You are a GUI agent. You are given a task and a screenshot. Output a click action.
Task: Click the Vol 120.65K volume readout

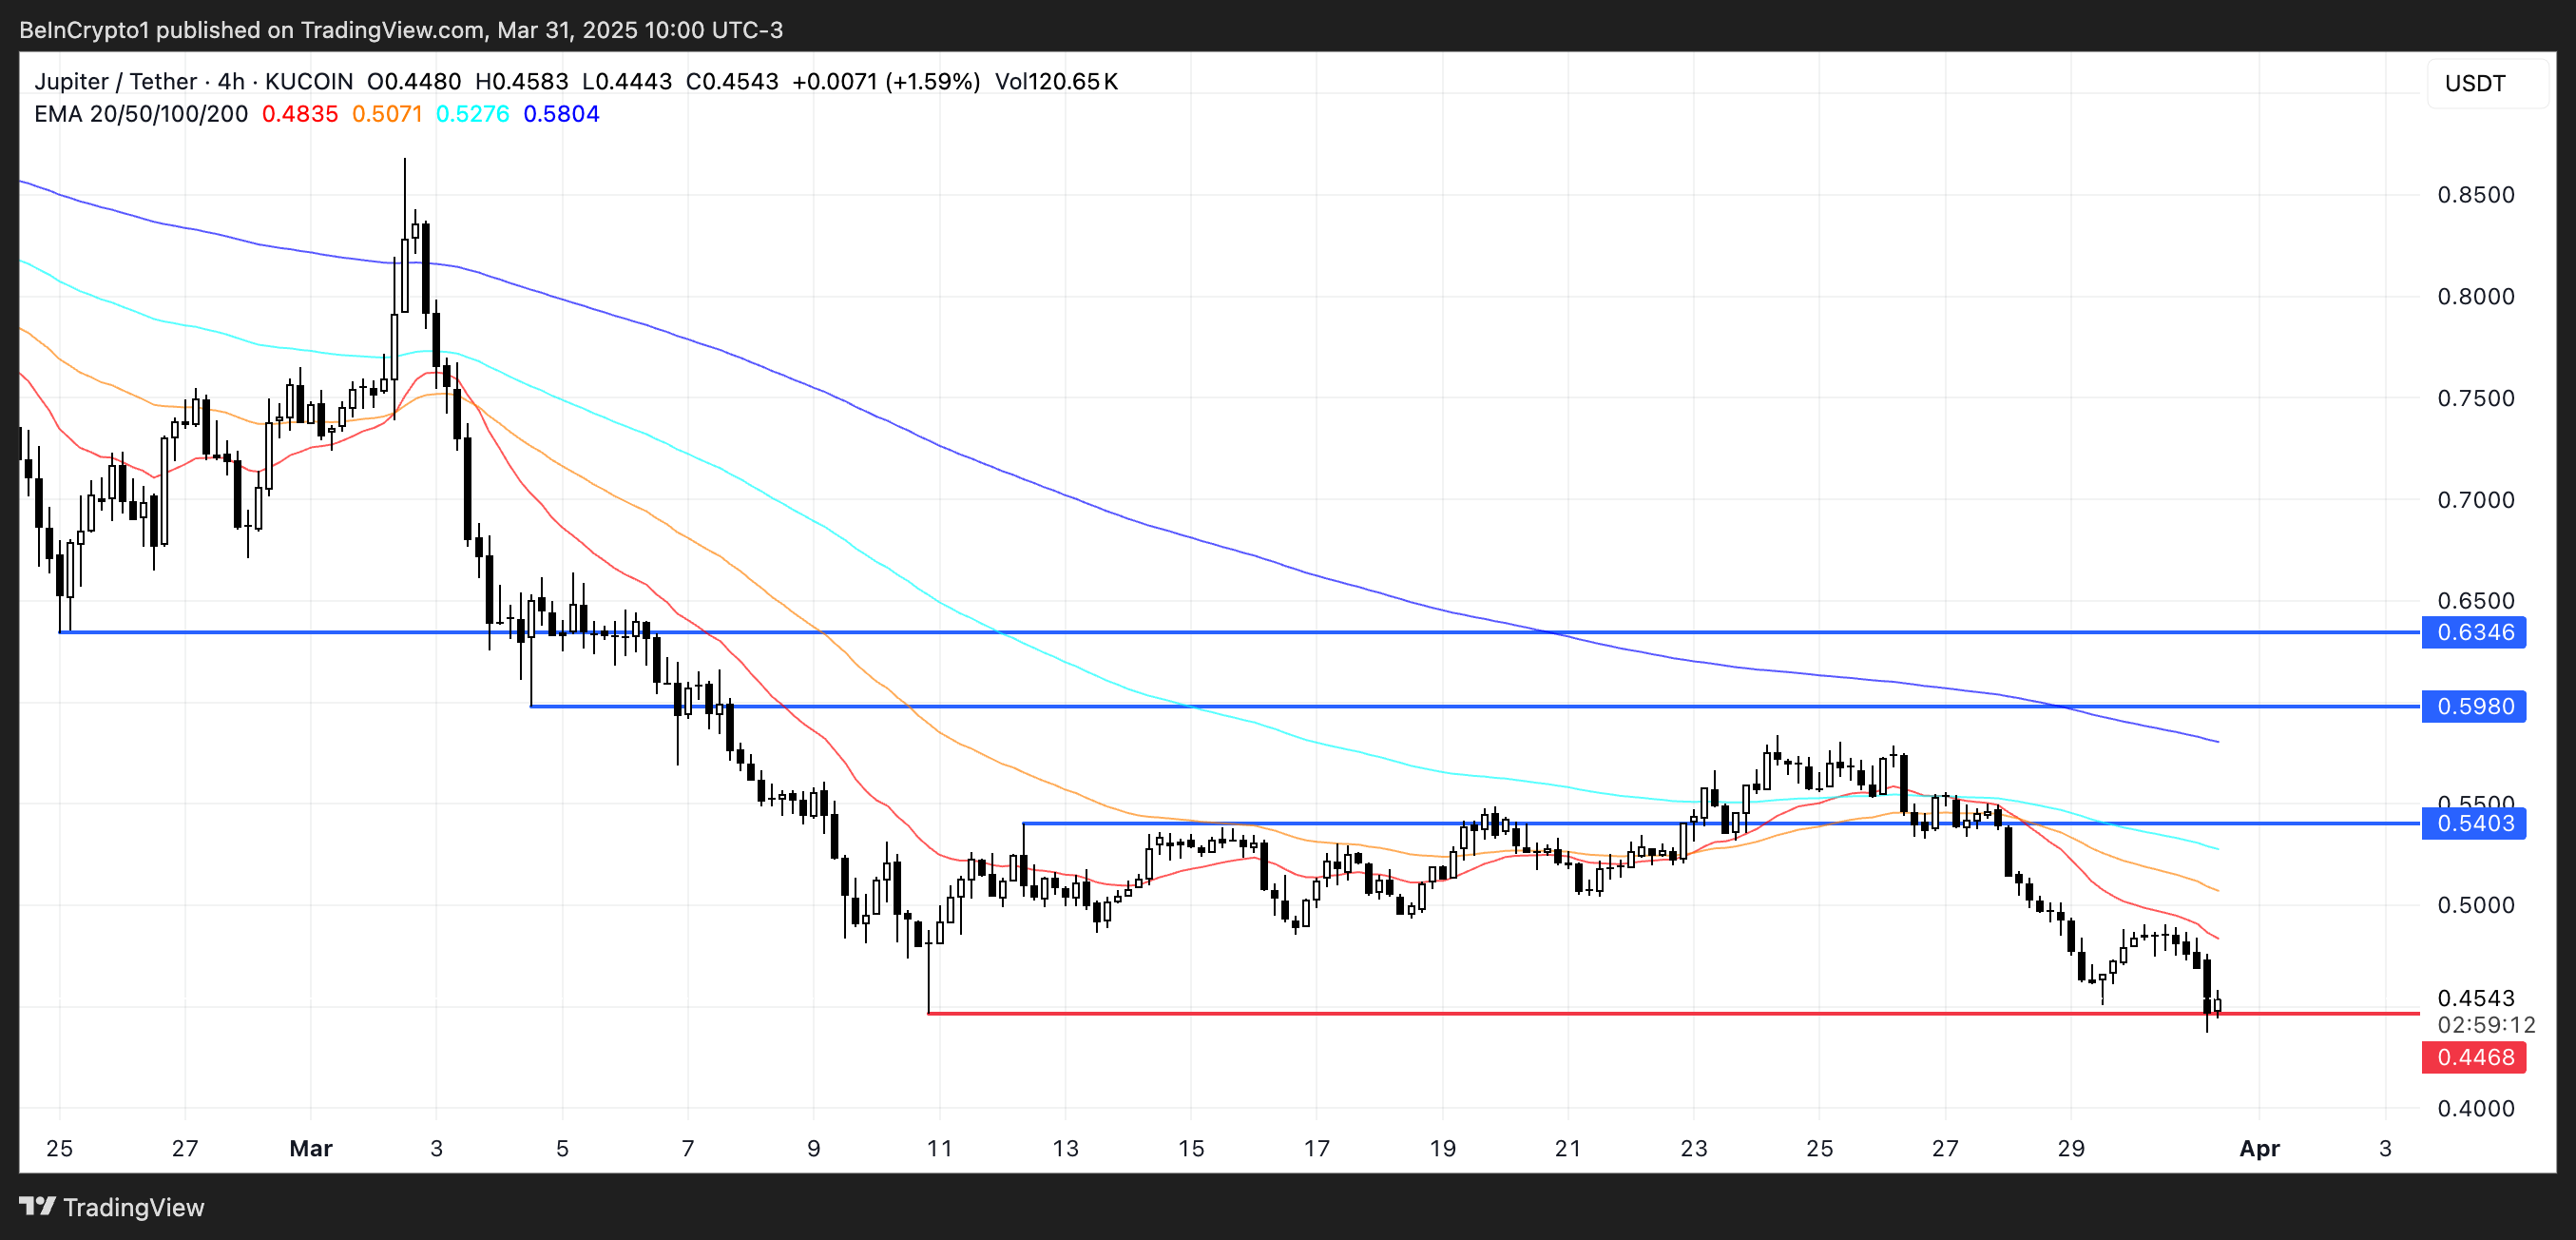[x=1056, y=82]
